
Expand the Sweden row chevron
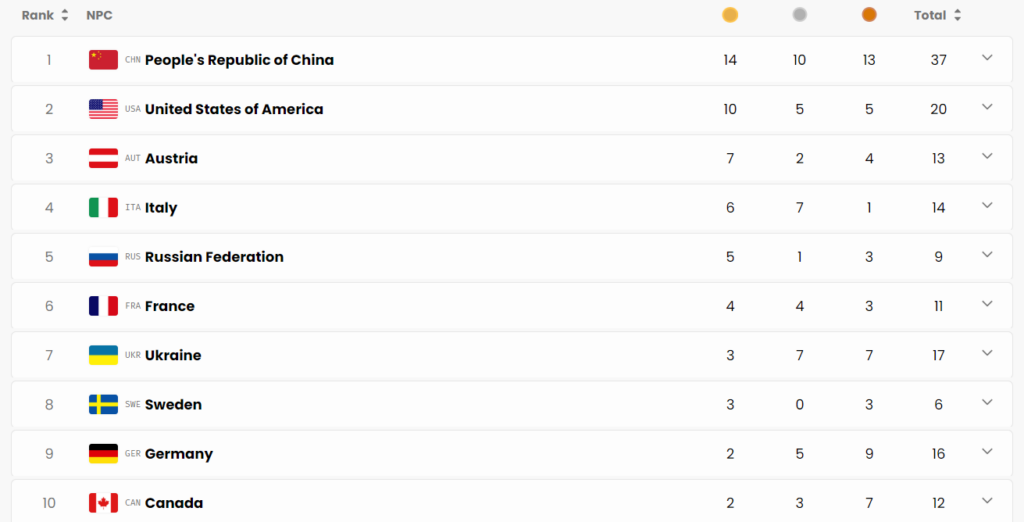click(987, 403)
